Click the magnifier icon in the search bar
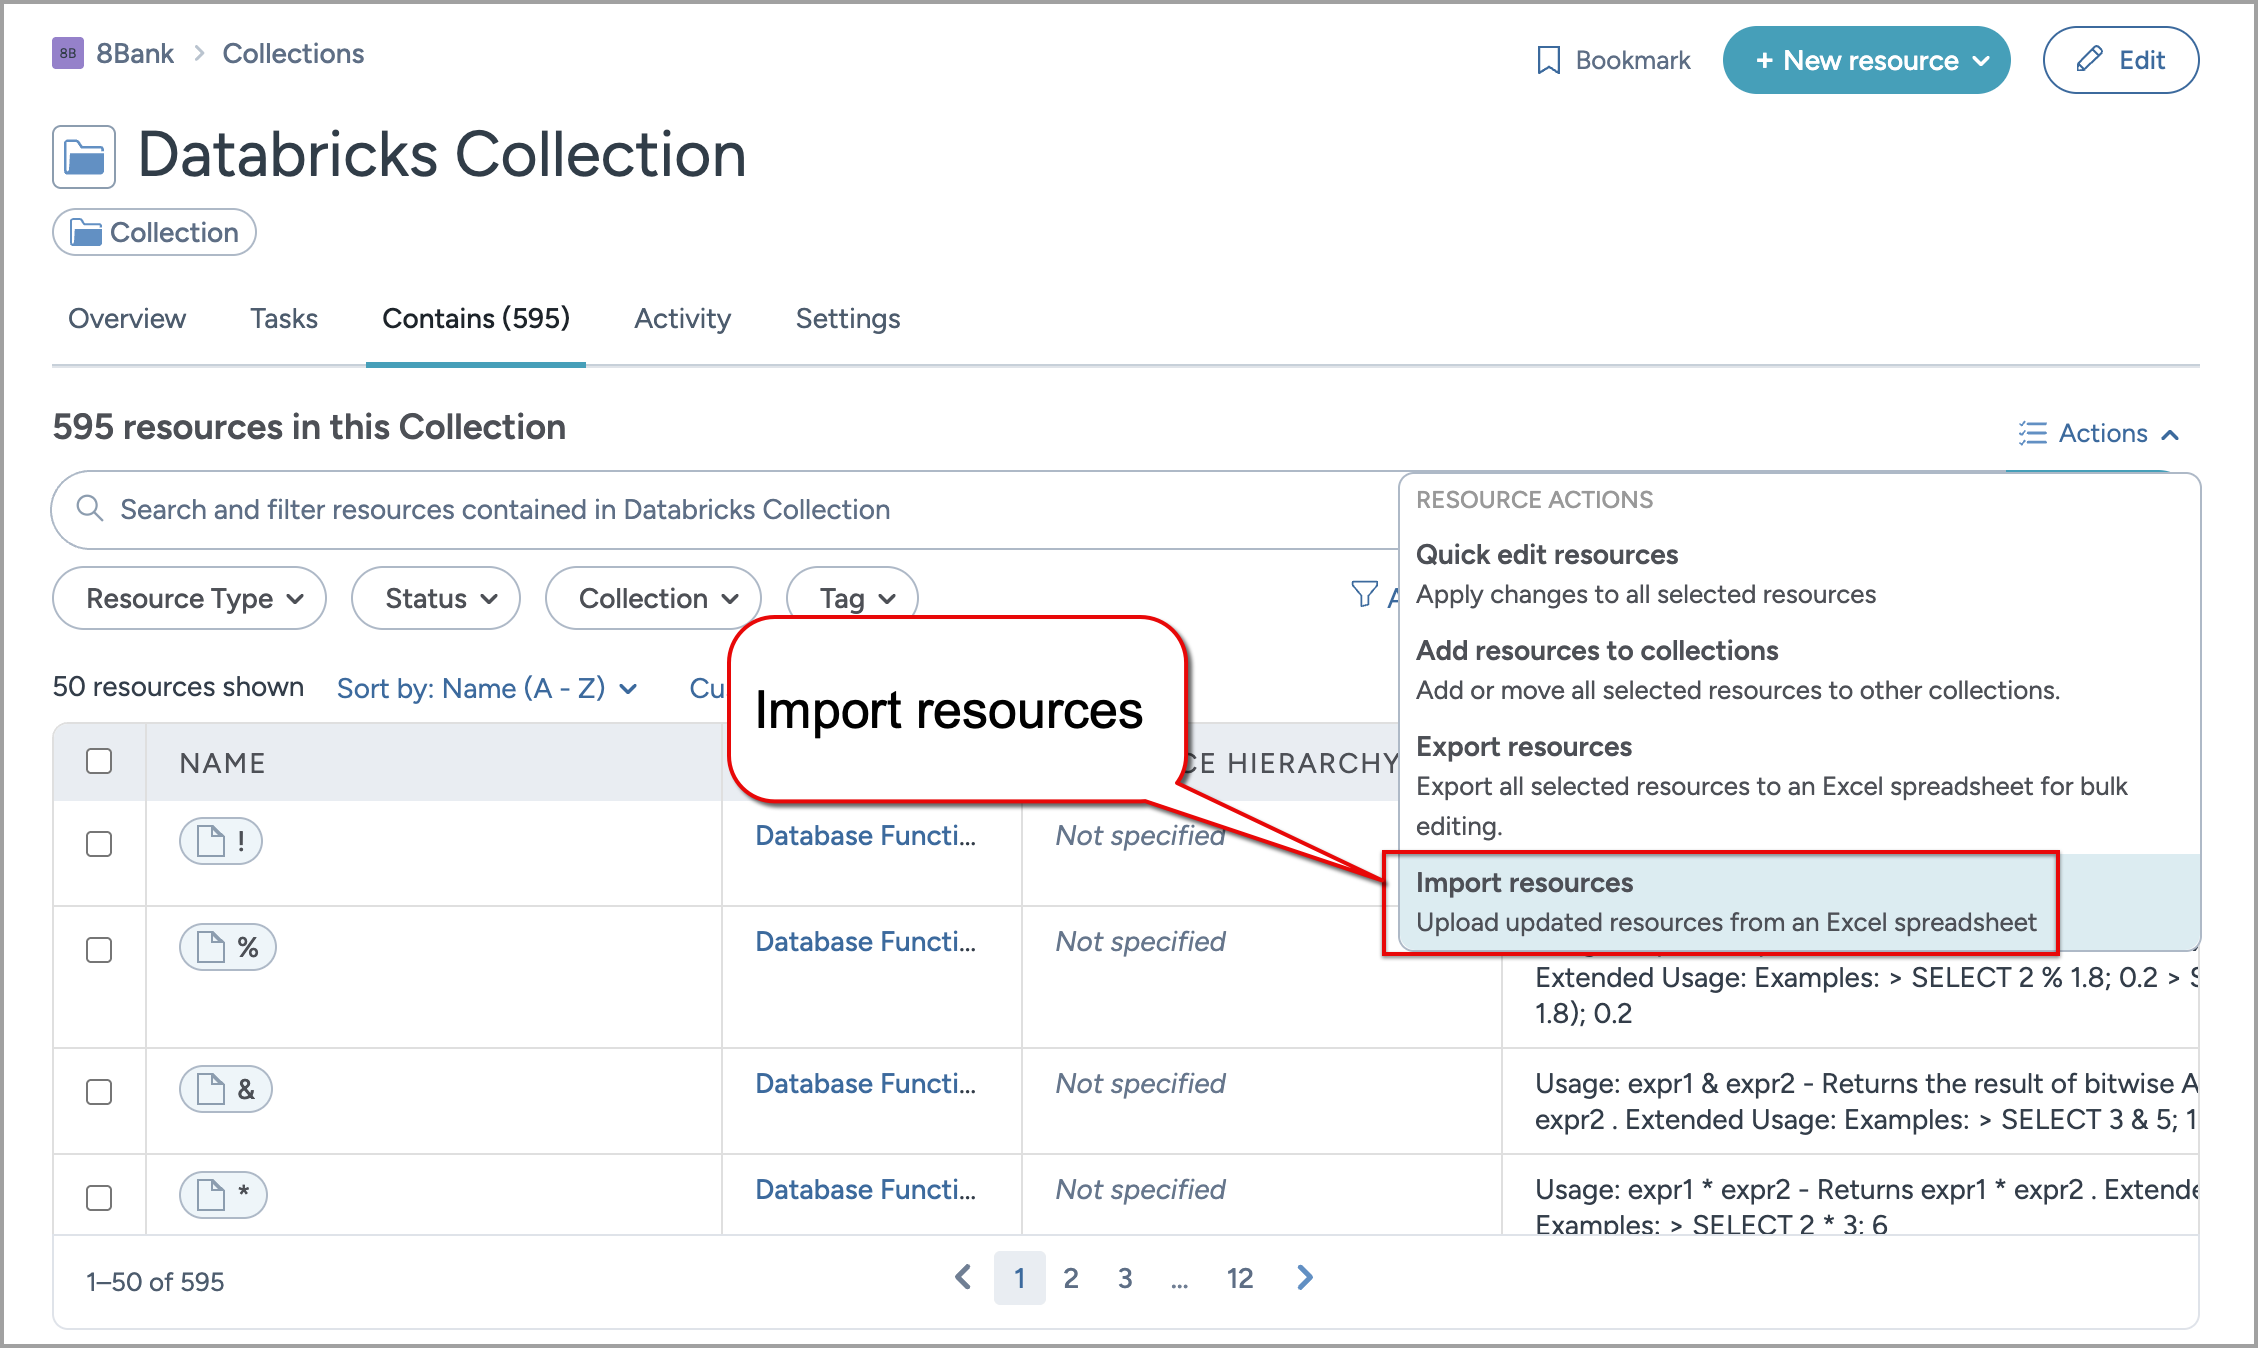Screen dimensions: 2258x1348 pyautogui.click(x=90, y=509)
